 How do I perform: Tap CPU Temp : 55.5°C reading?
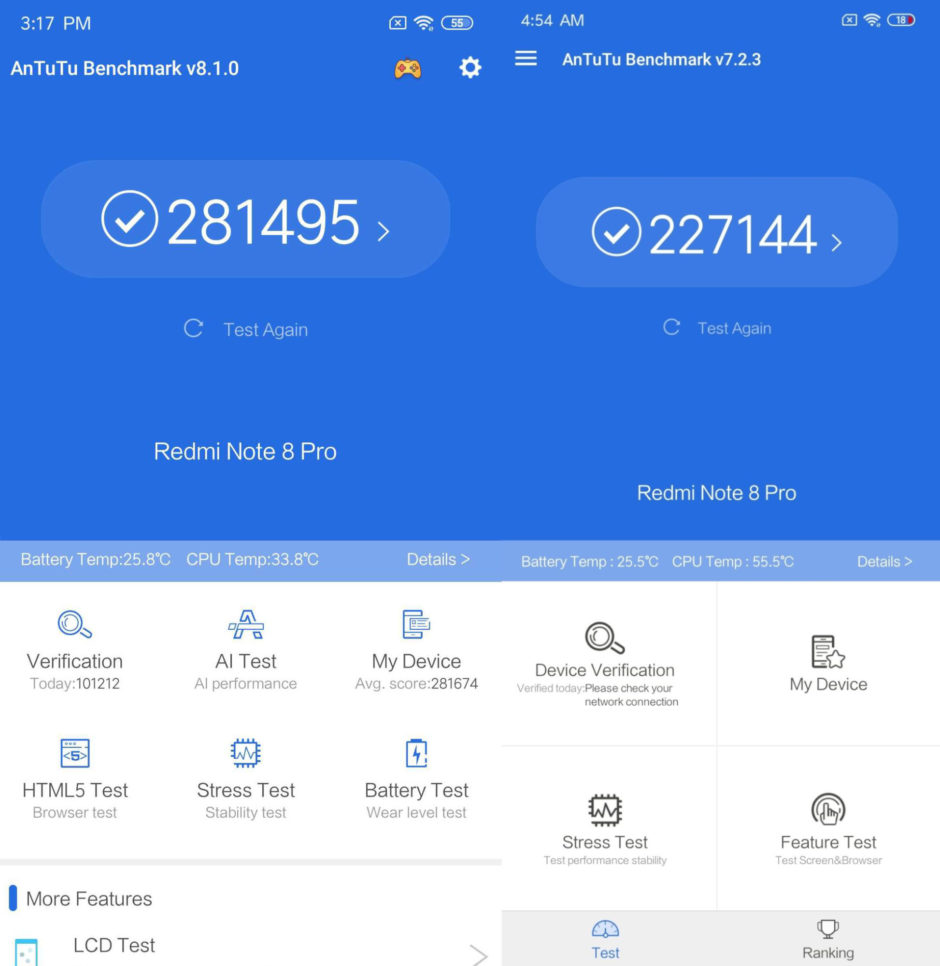tap(732, 562)
